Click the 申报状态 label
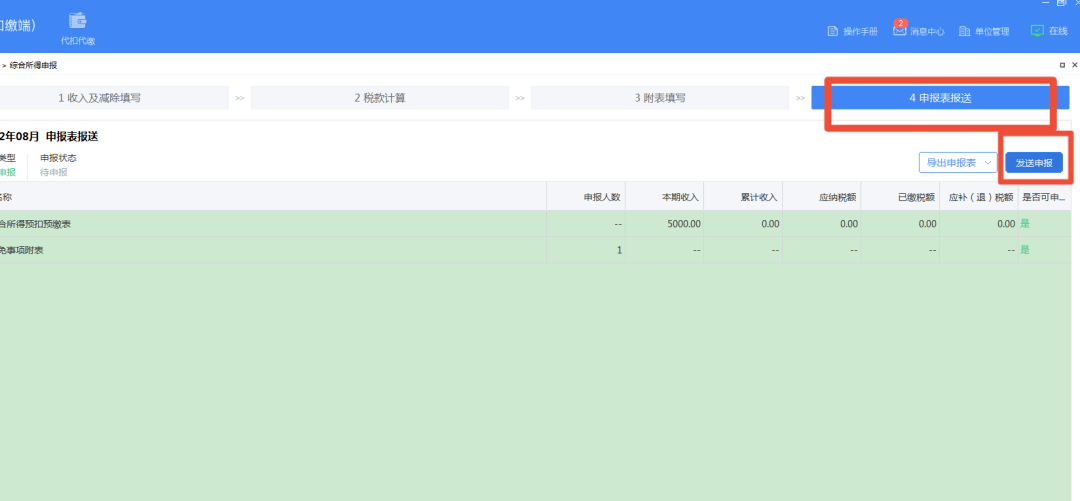The image size is (1080, 501). coord(59,158)
